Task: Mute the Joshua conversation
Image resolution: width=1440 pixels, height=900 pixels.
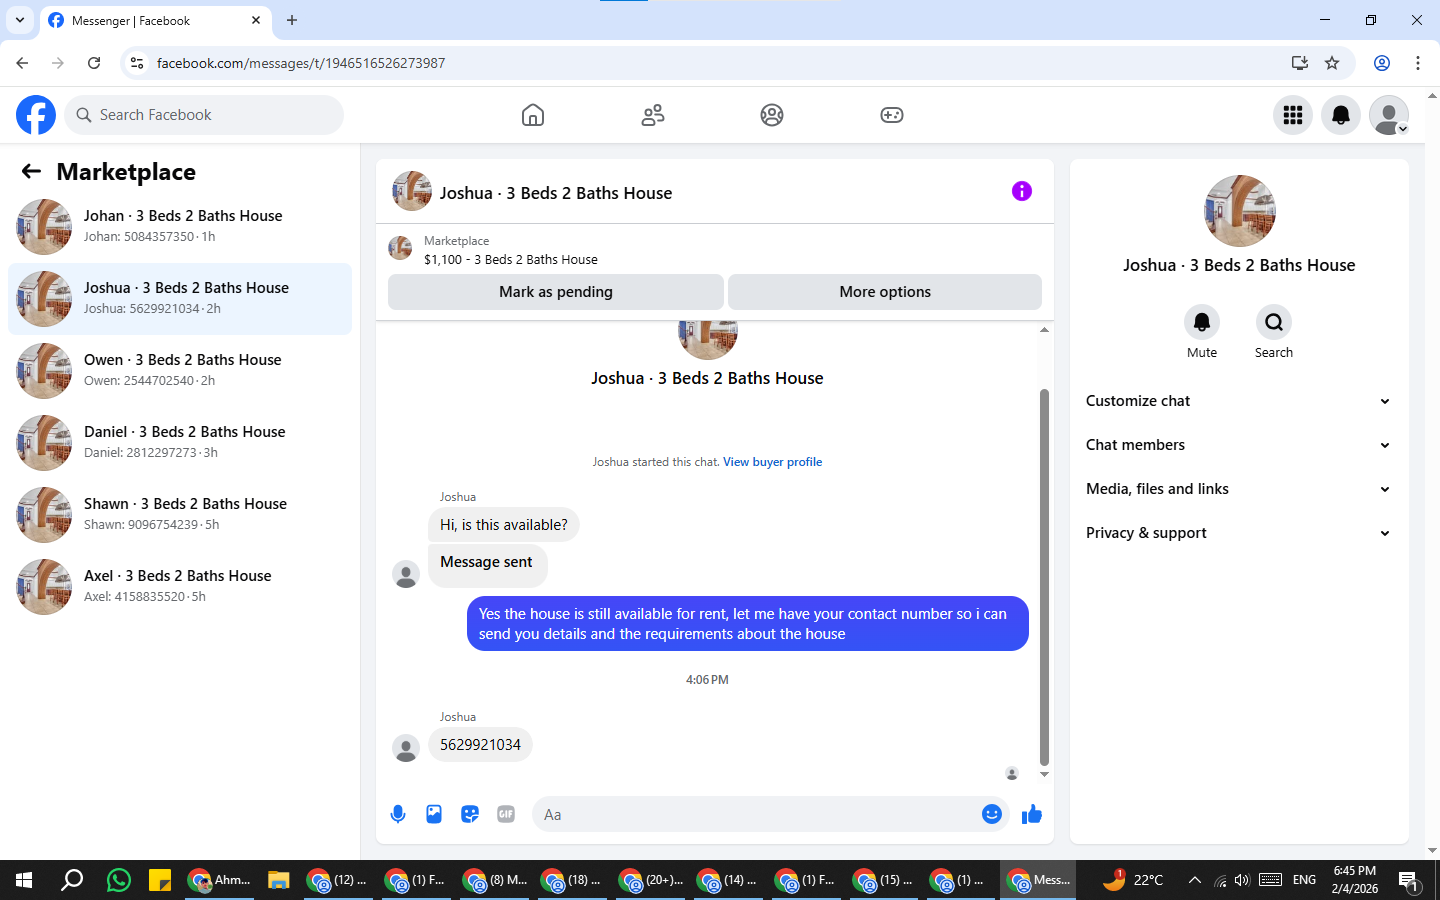Action: click(x=1202, y=322)
